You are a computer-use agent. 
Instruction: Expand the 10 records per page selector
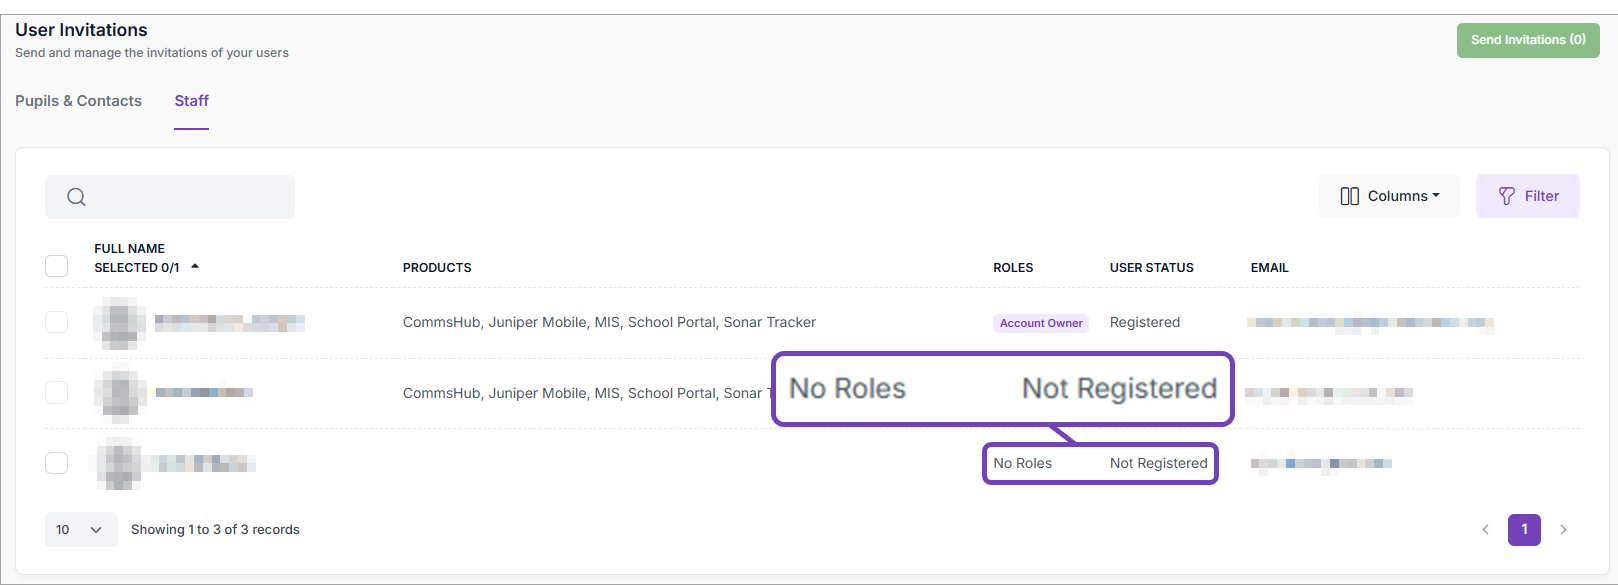tap(80, 530)
